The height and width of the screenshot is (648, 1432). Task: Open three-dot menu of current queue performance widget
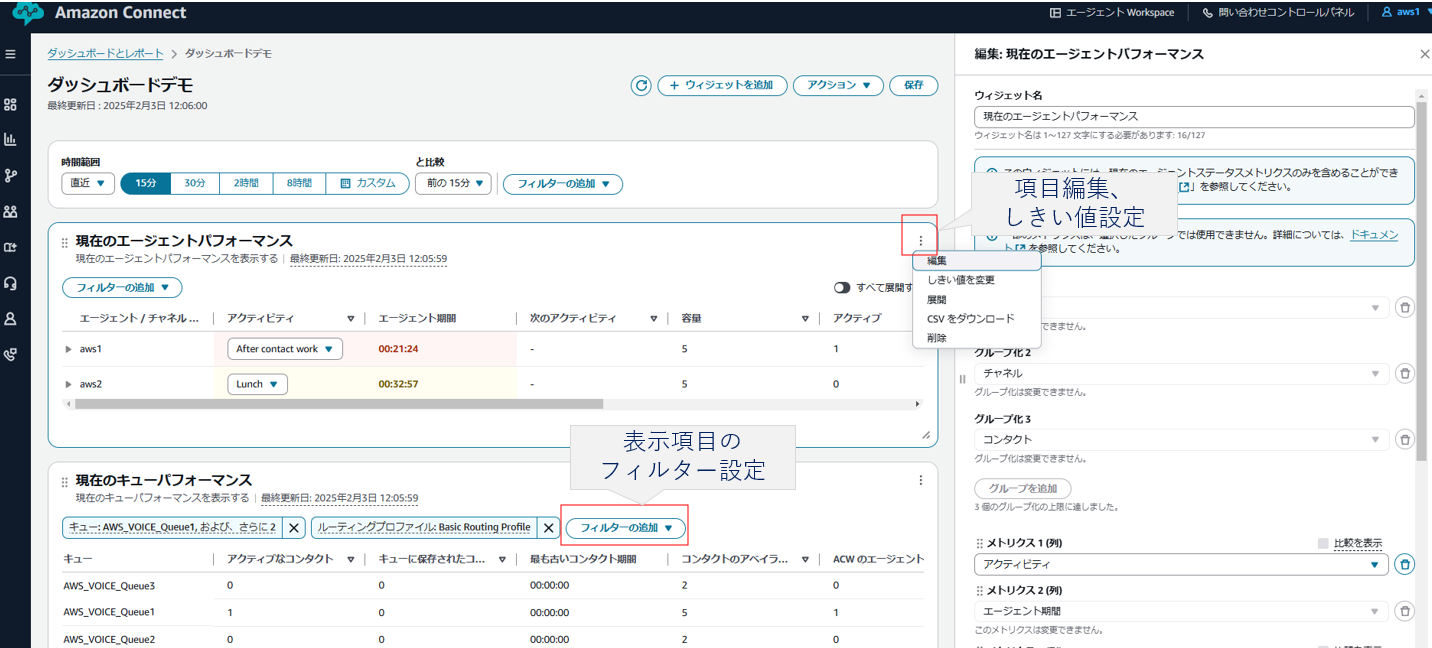(x=921, y=480)
